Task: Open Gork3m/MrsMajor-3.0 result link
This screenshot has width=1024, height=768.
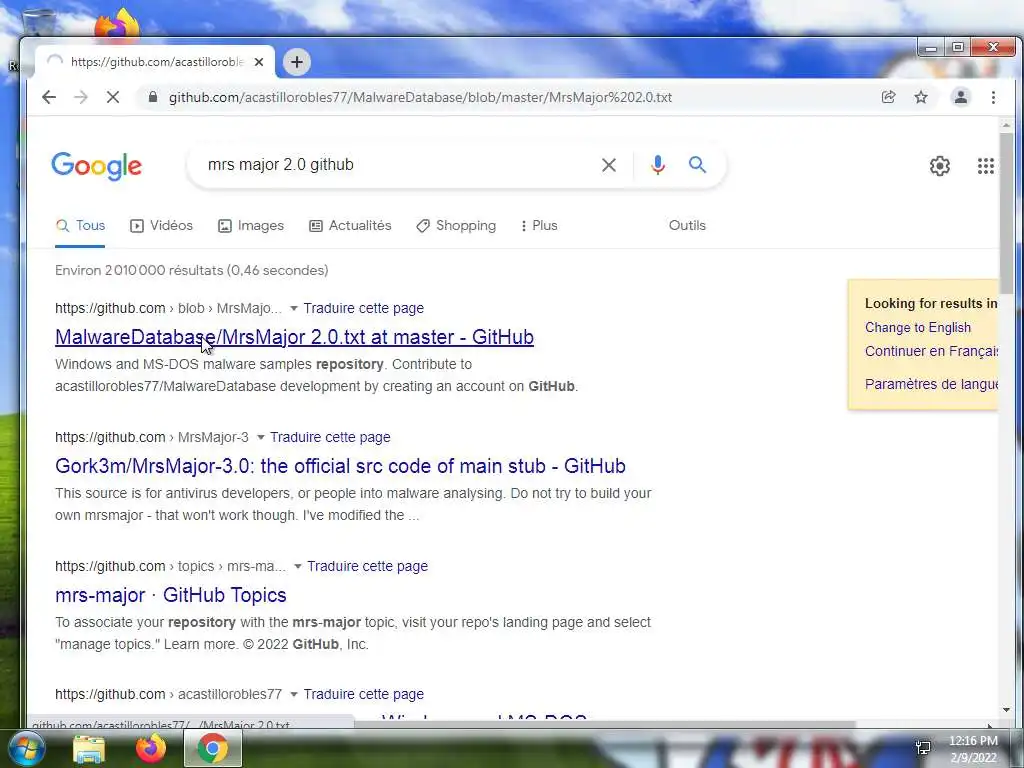Action: click(340, 466)
